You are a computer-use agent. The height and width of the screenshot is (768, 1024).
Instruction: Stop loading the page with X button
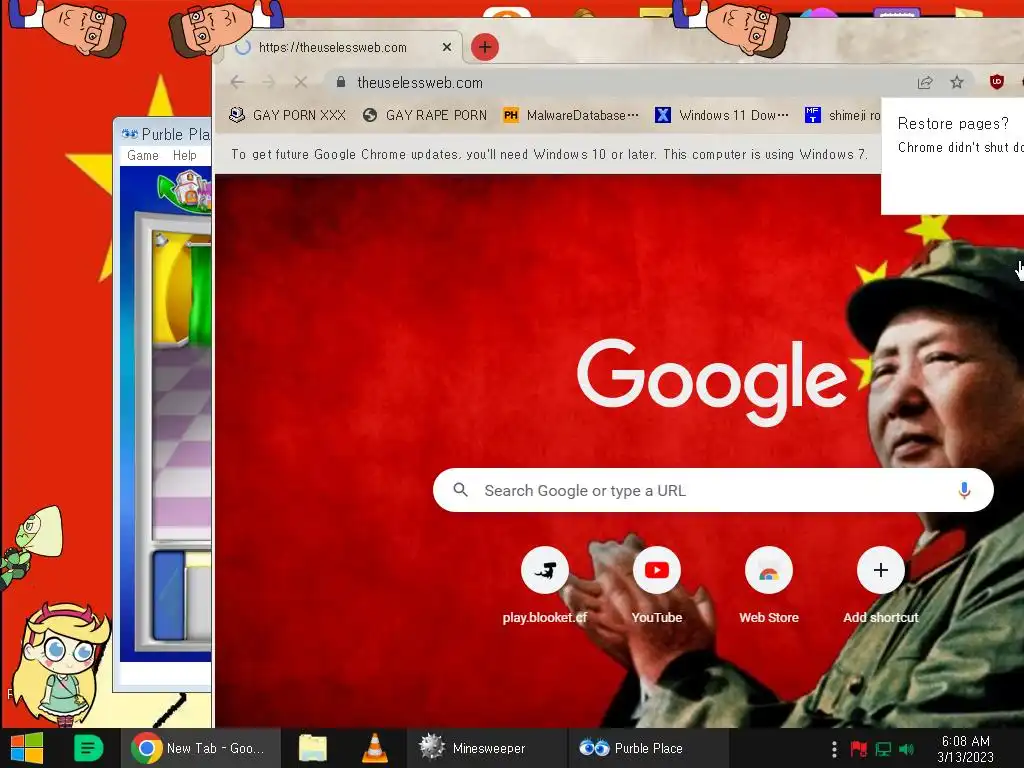pos(300,82)
